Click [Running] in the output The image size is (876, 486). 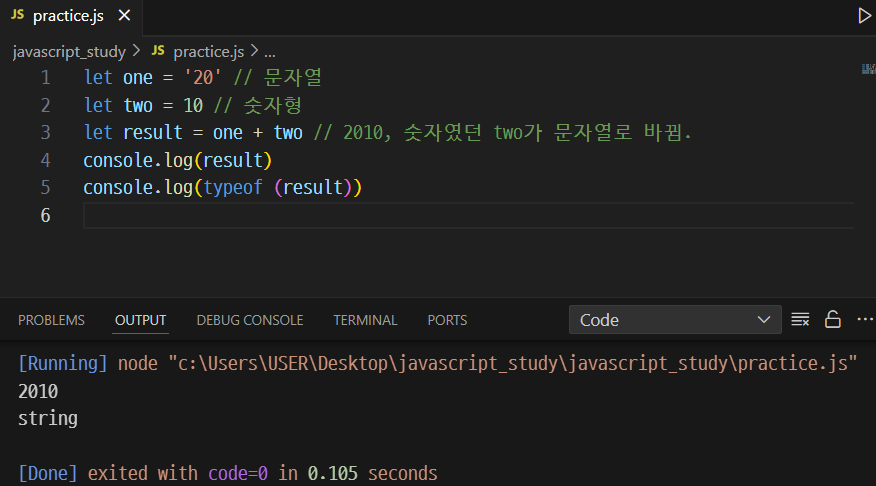click(x=63, y=364)
